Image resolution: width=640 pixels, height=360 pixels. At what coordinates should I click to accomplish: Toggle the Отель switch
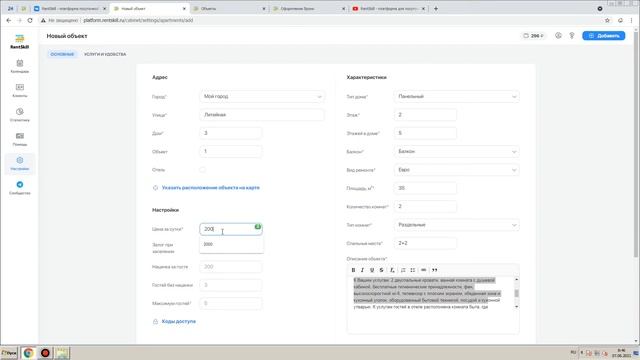202,170
